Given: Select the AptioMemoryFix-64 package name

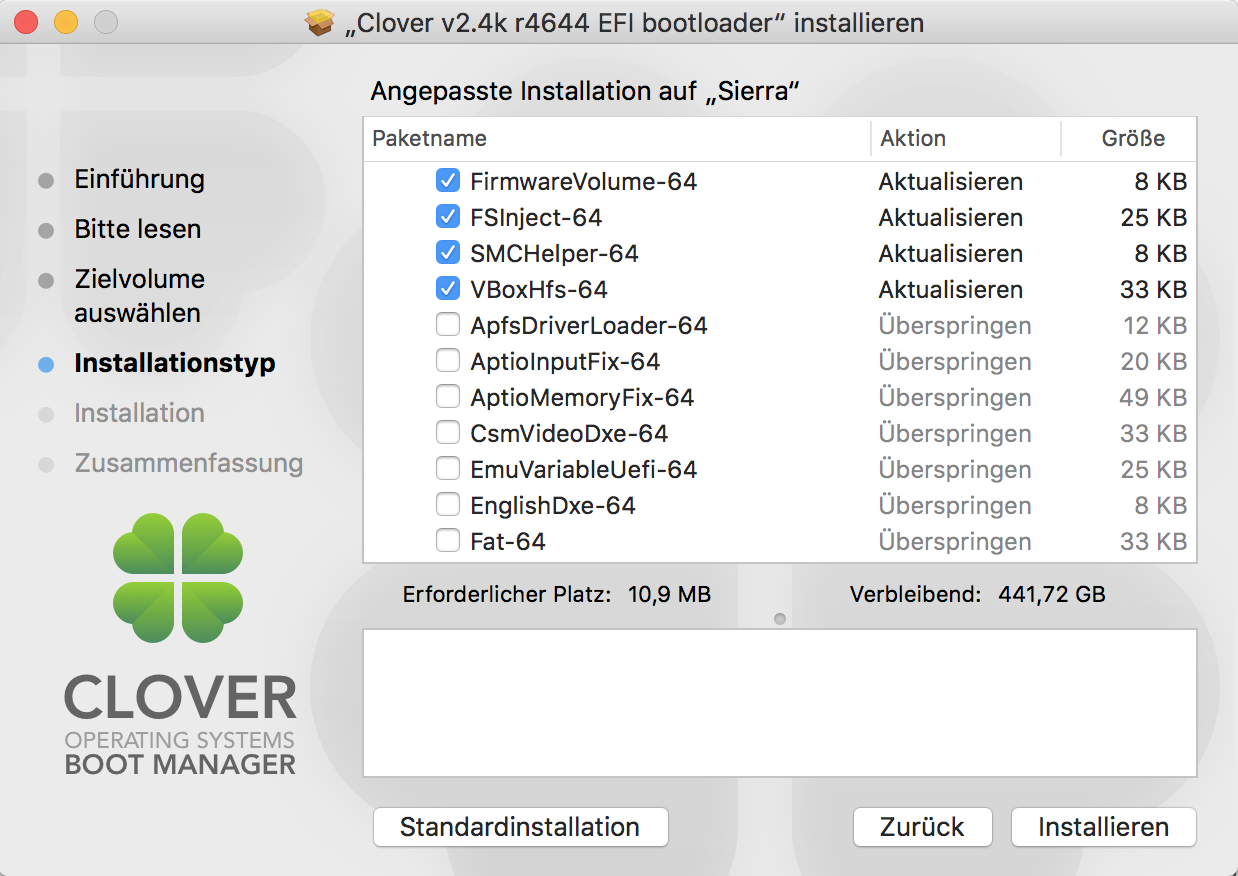Looking at the screenshot, I should click(582, 397).
